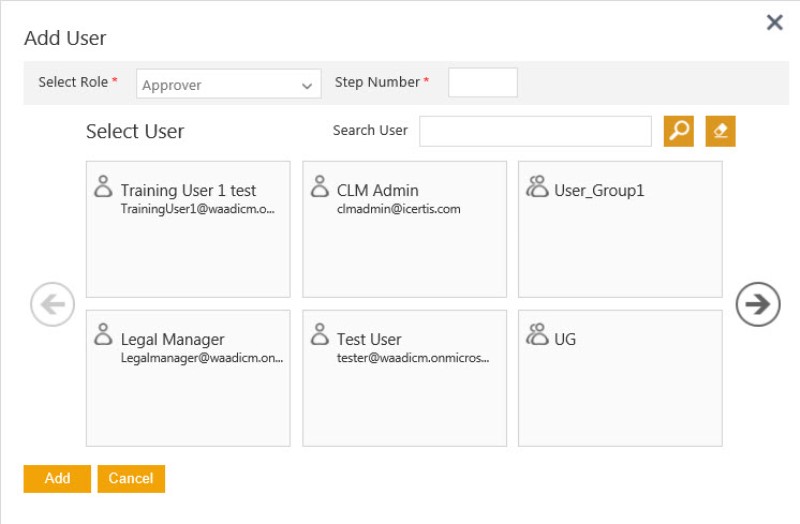Click the person icon for Legal Manager
Screen dimensions: 800x524
tap(103, 336)
